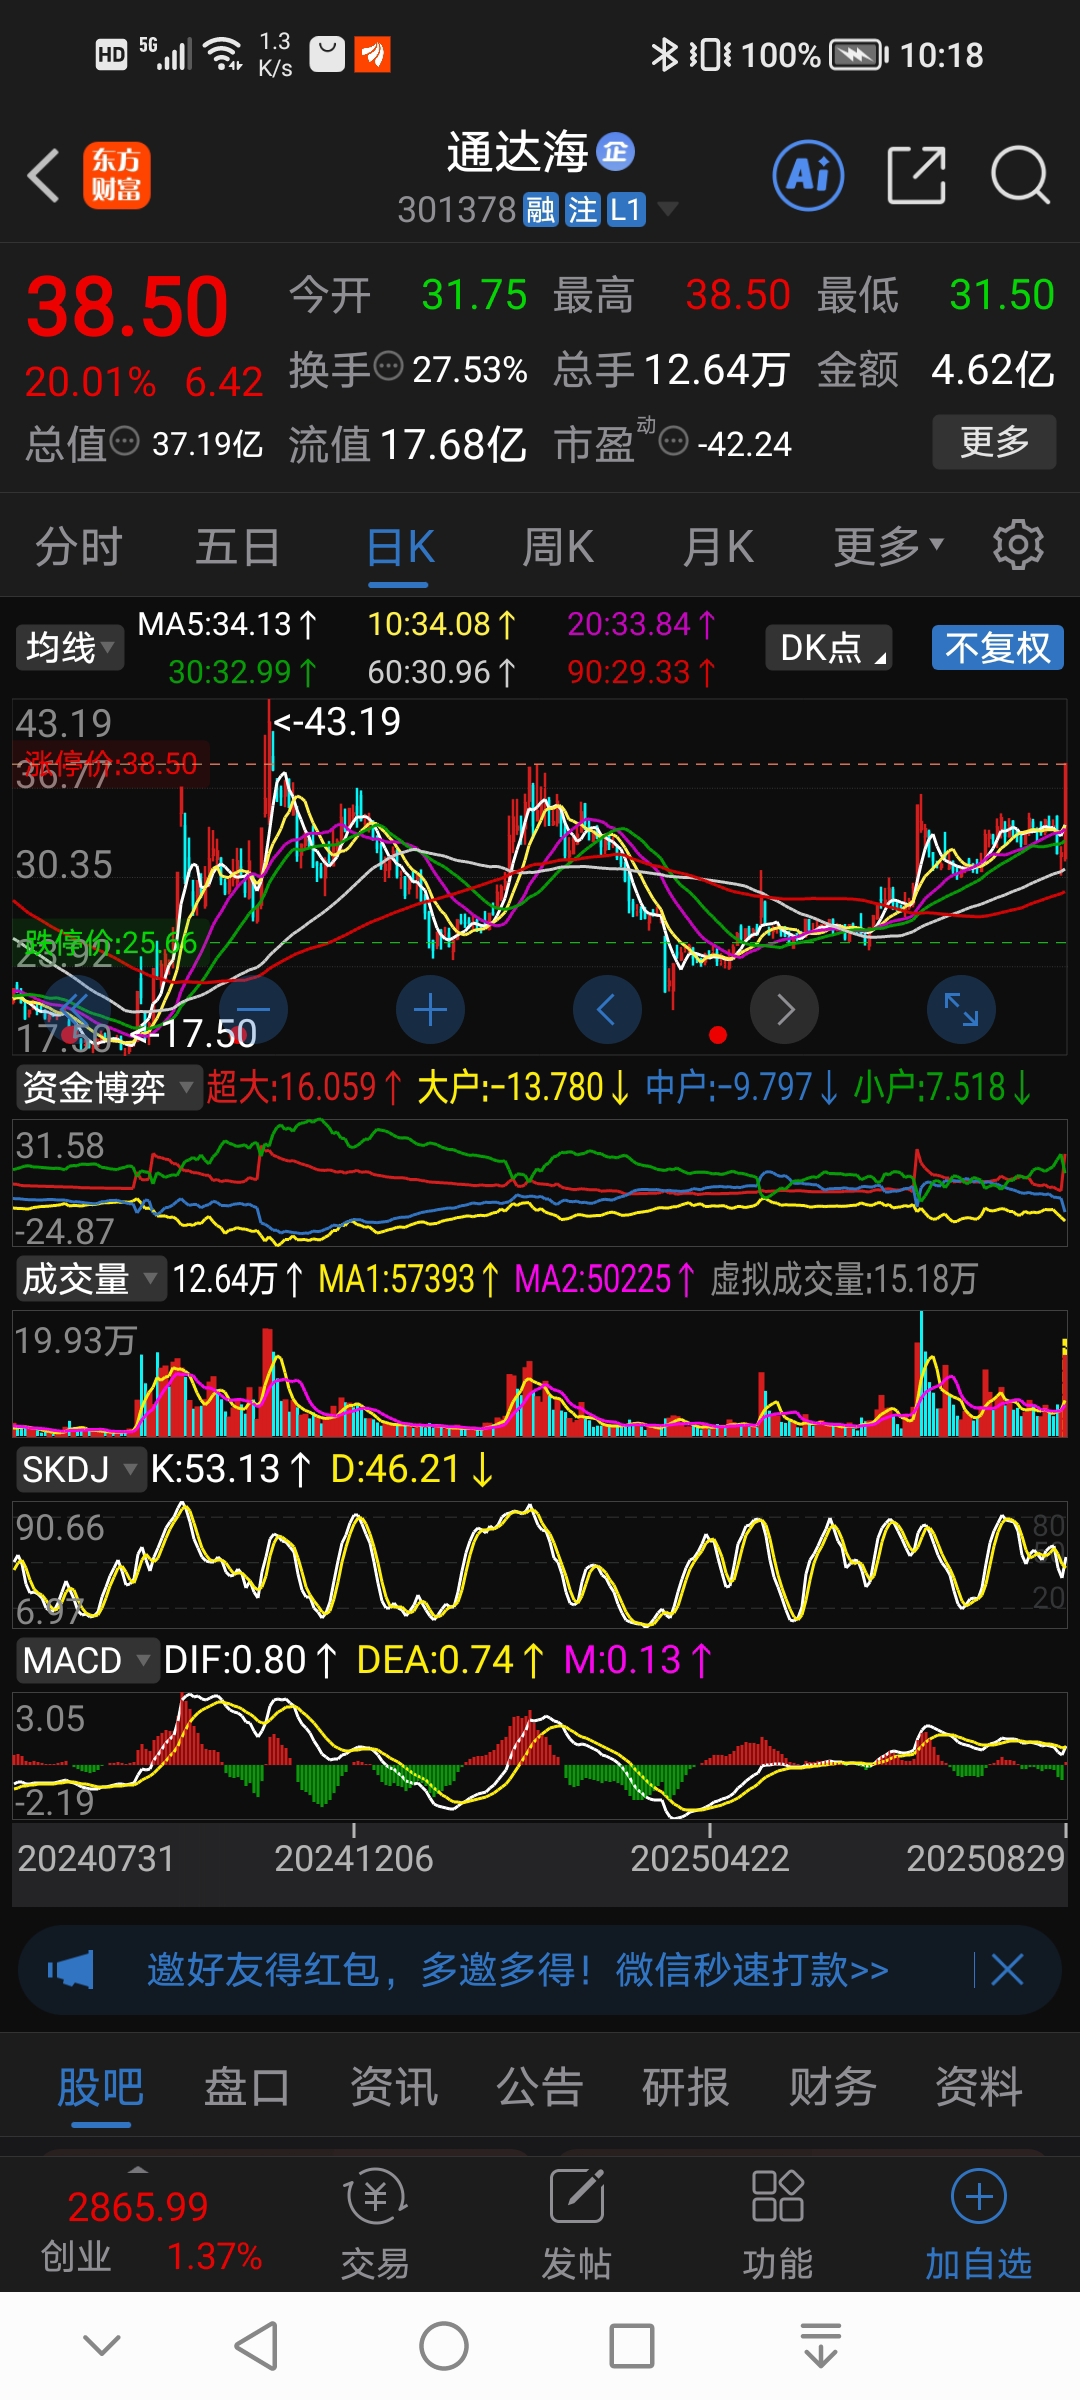
Task: Tap the 换手 info smiley icon
Action: click(388, 367)
